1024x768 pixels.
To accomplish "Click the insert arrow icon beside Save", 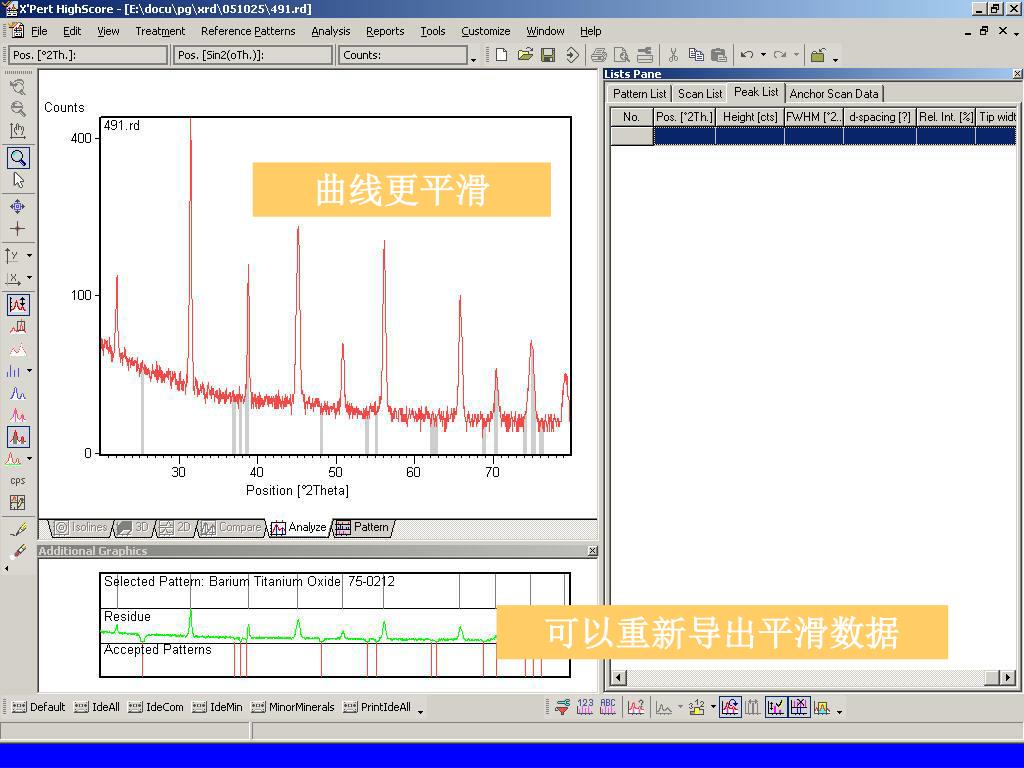I will coord(572,56).
